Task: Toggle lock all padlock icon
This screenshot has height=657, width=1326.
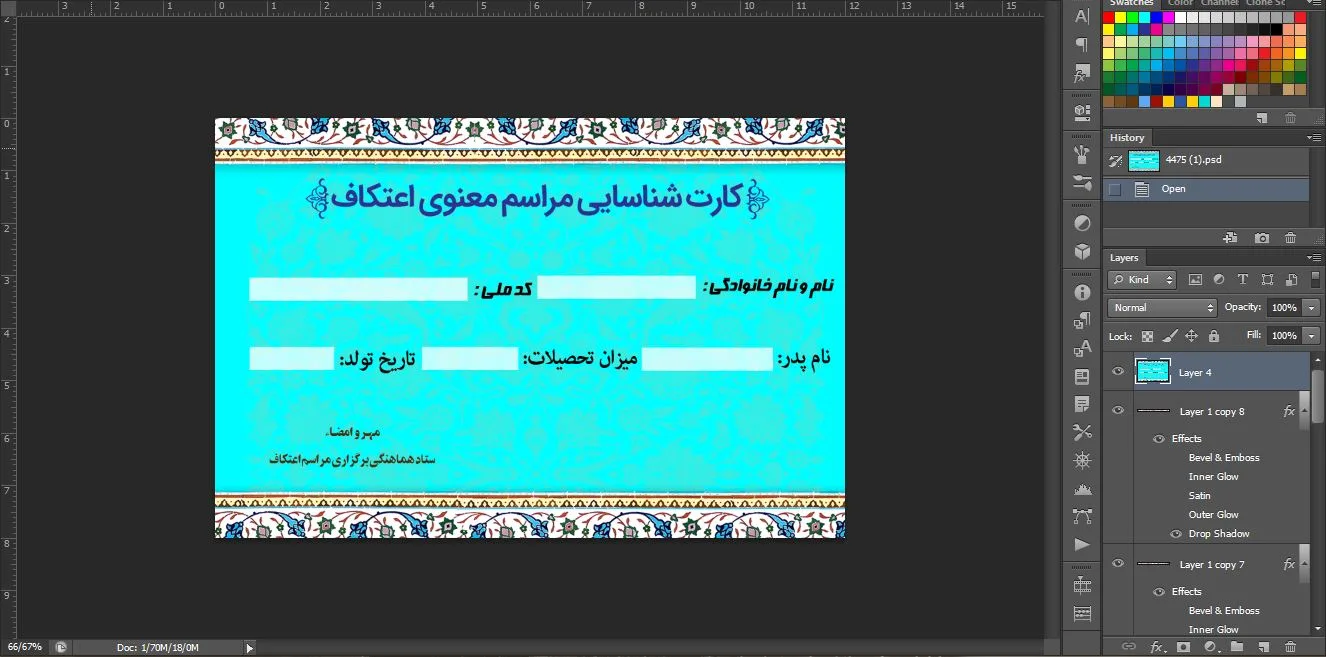Action: (1213, 336)
